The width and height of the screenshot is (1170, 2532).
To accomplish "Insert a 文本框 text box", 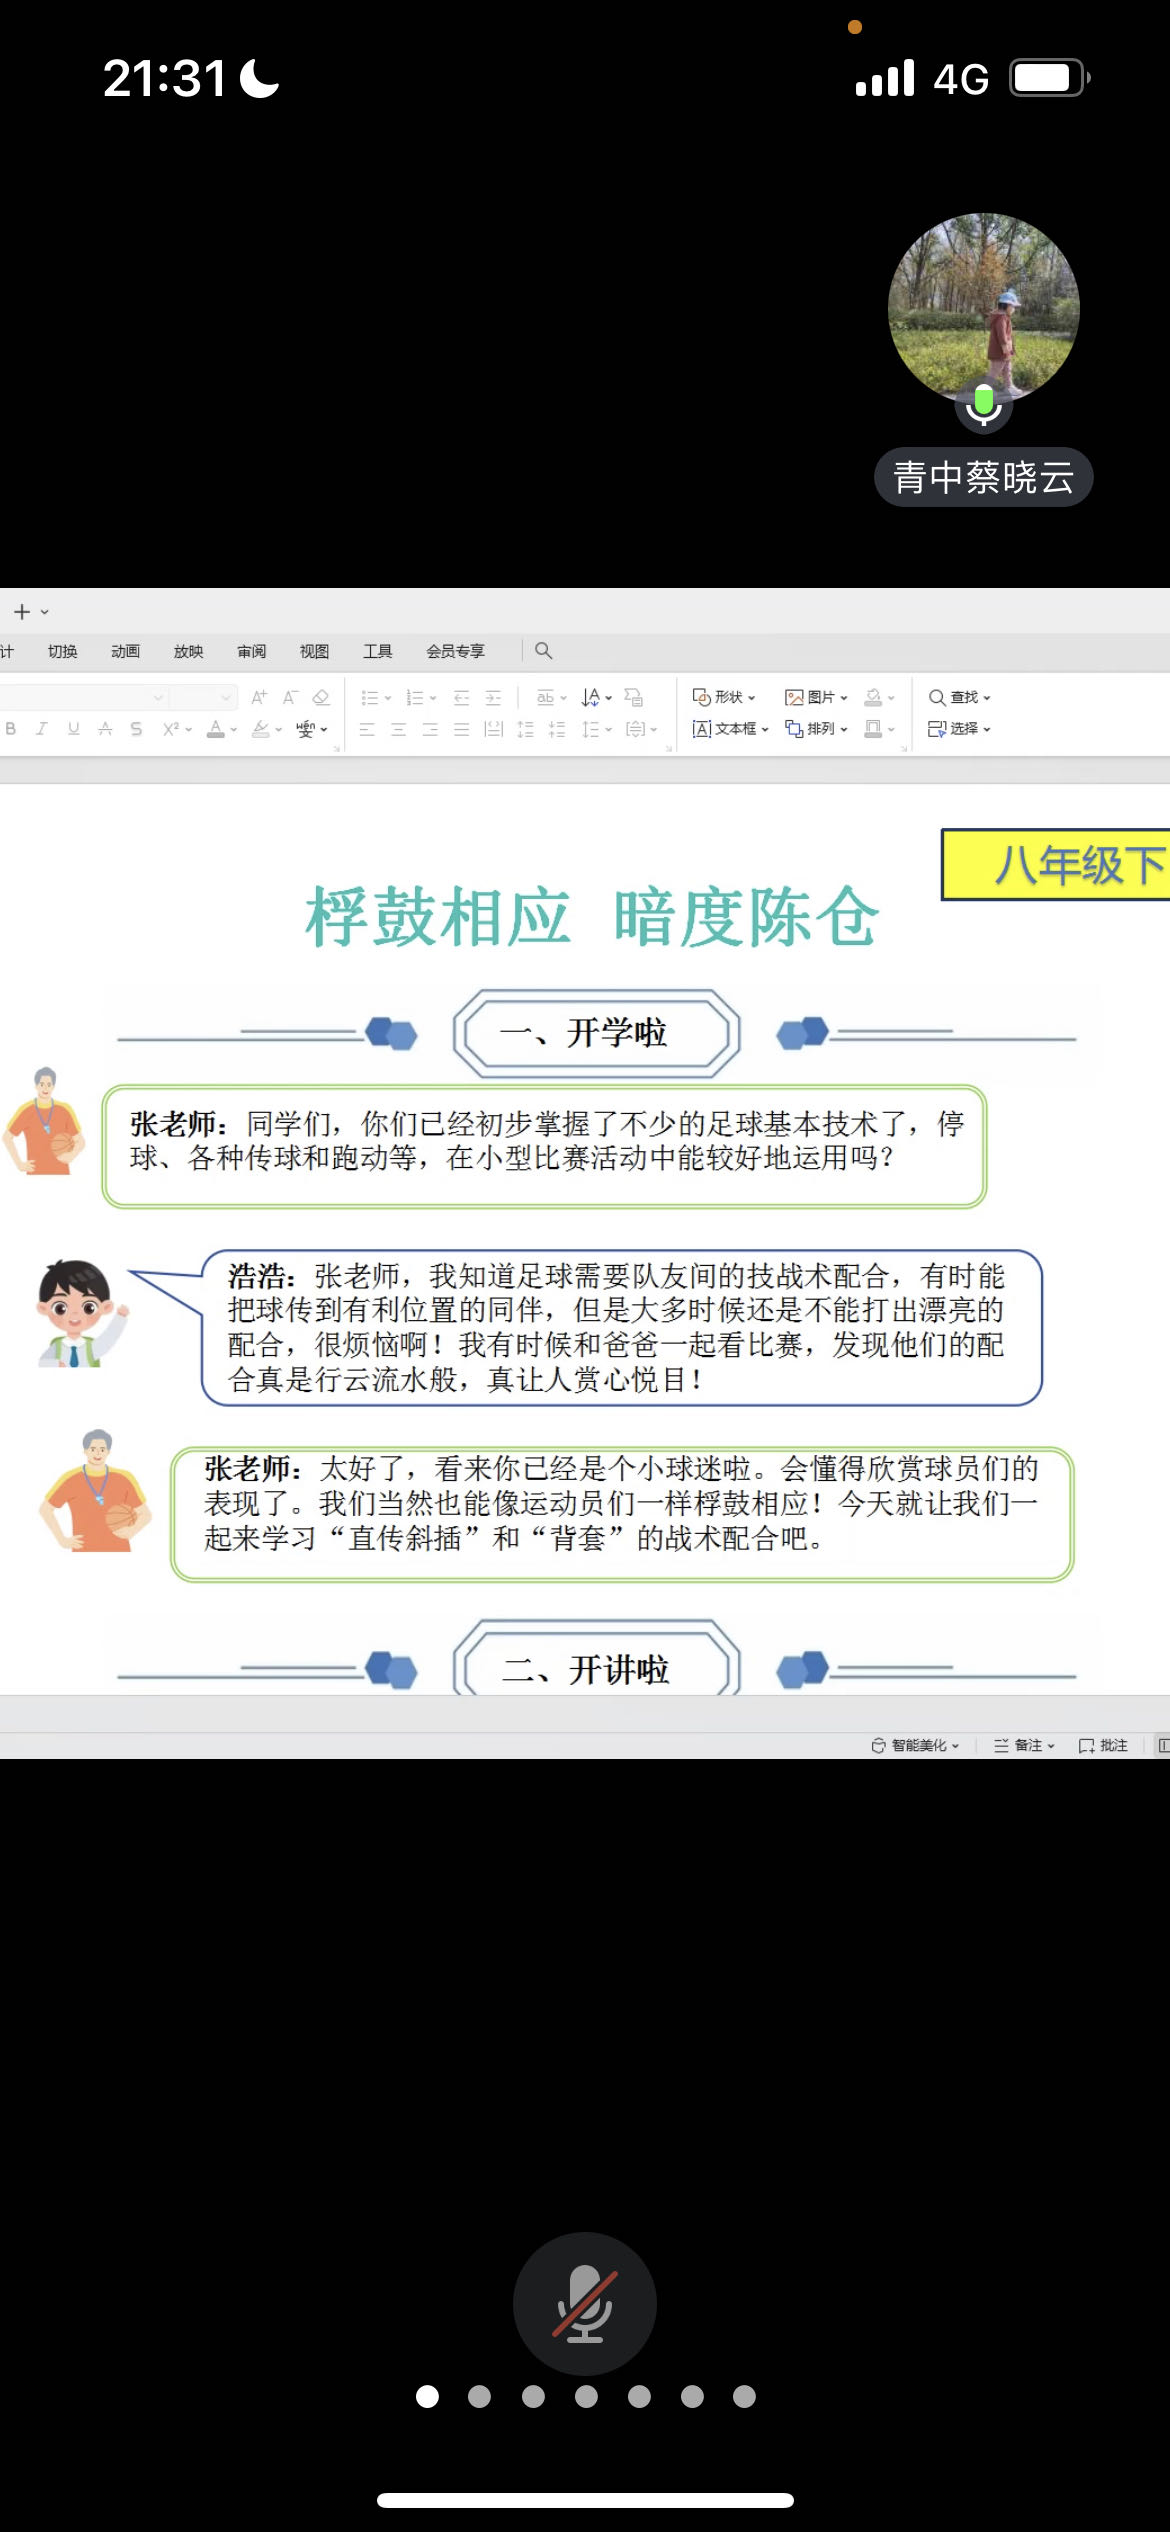I will 730,729.
